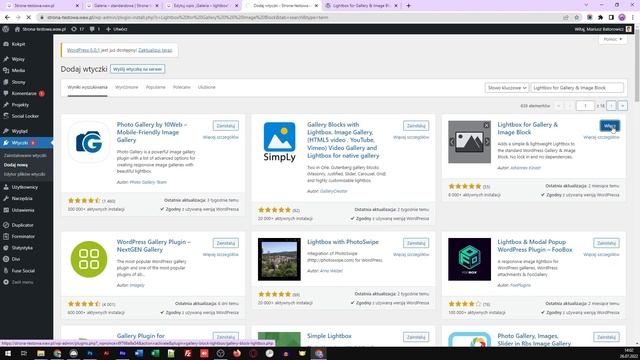Click the current page number field
Screen dimensions: 640x360
[585, 106]
